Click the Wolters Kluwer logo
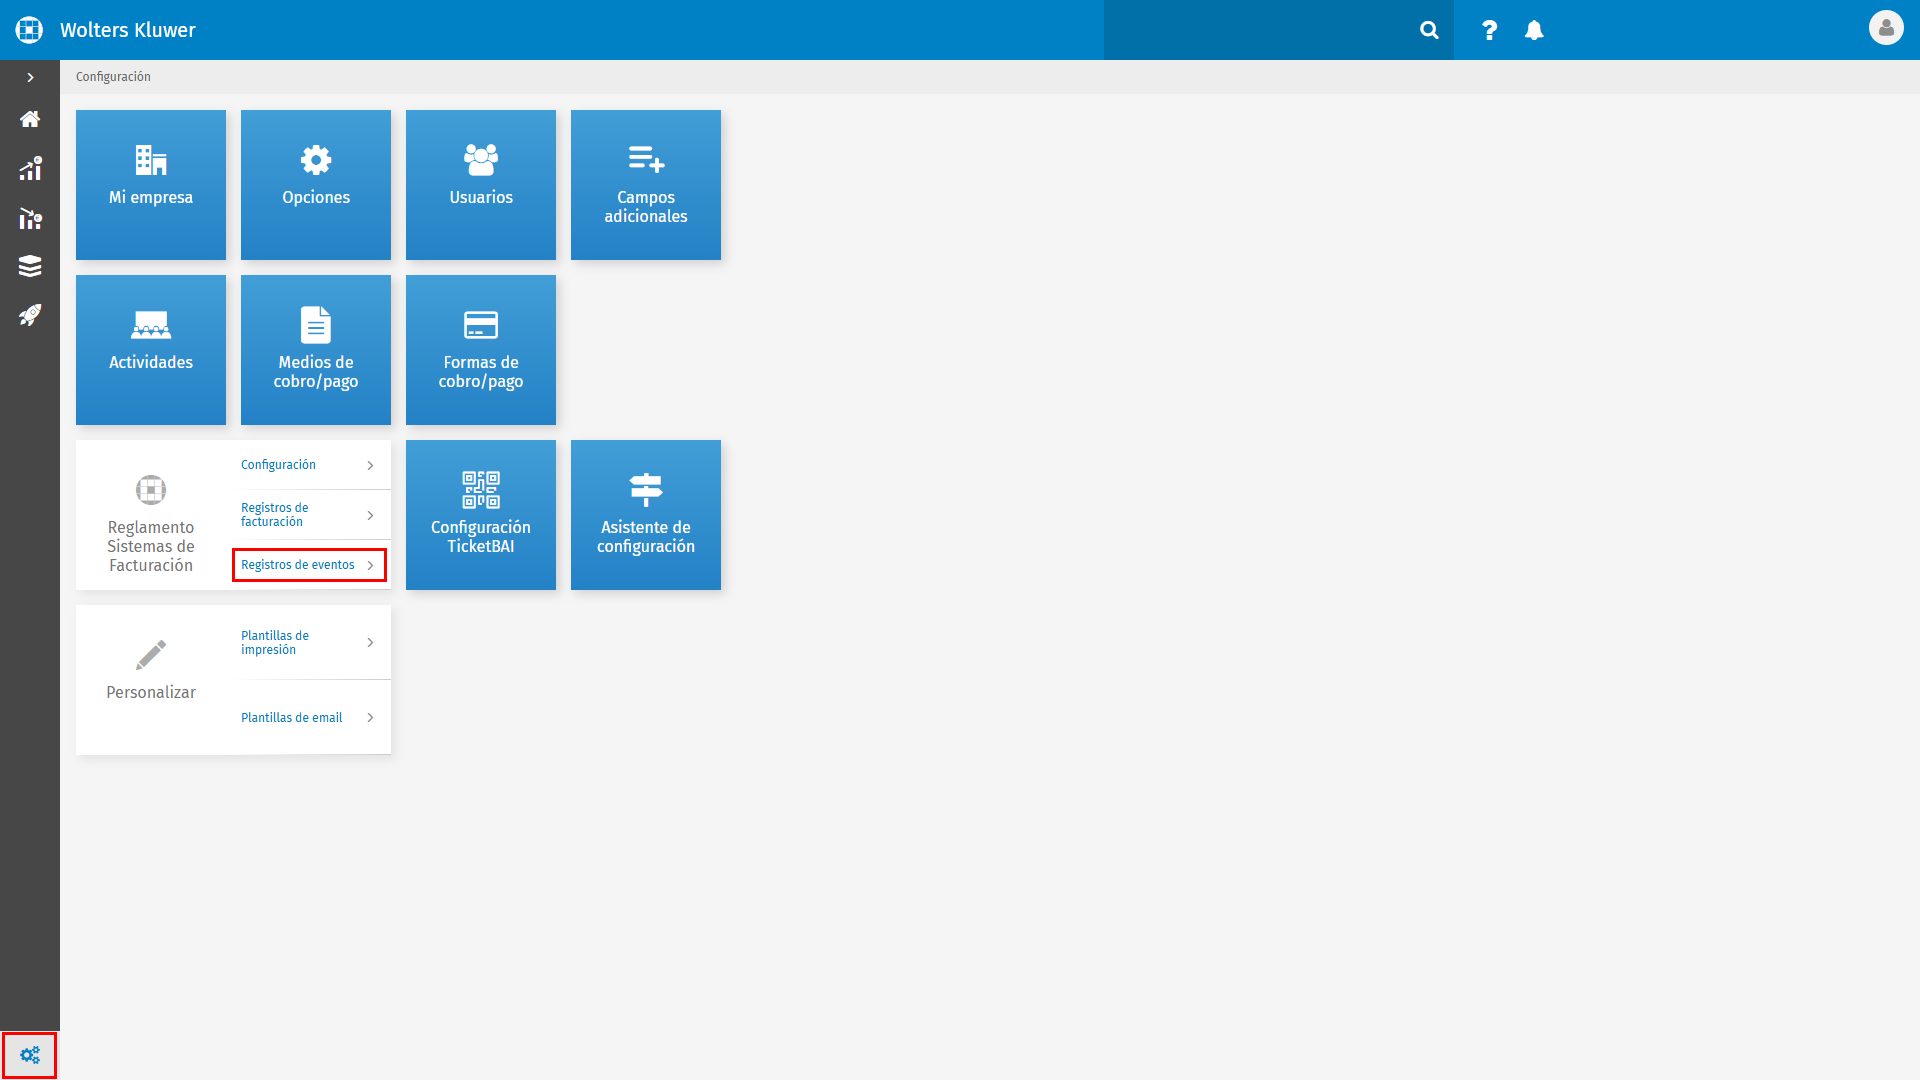 (30, 30)
